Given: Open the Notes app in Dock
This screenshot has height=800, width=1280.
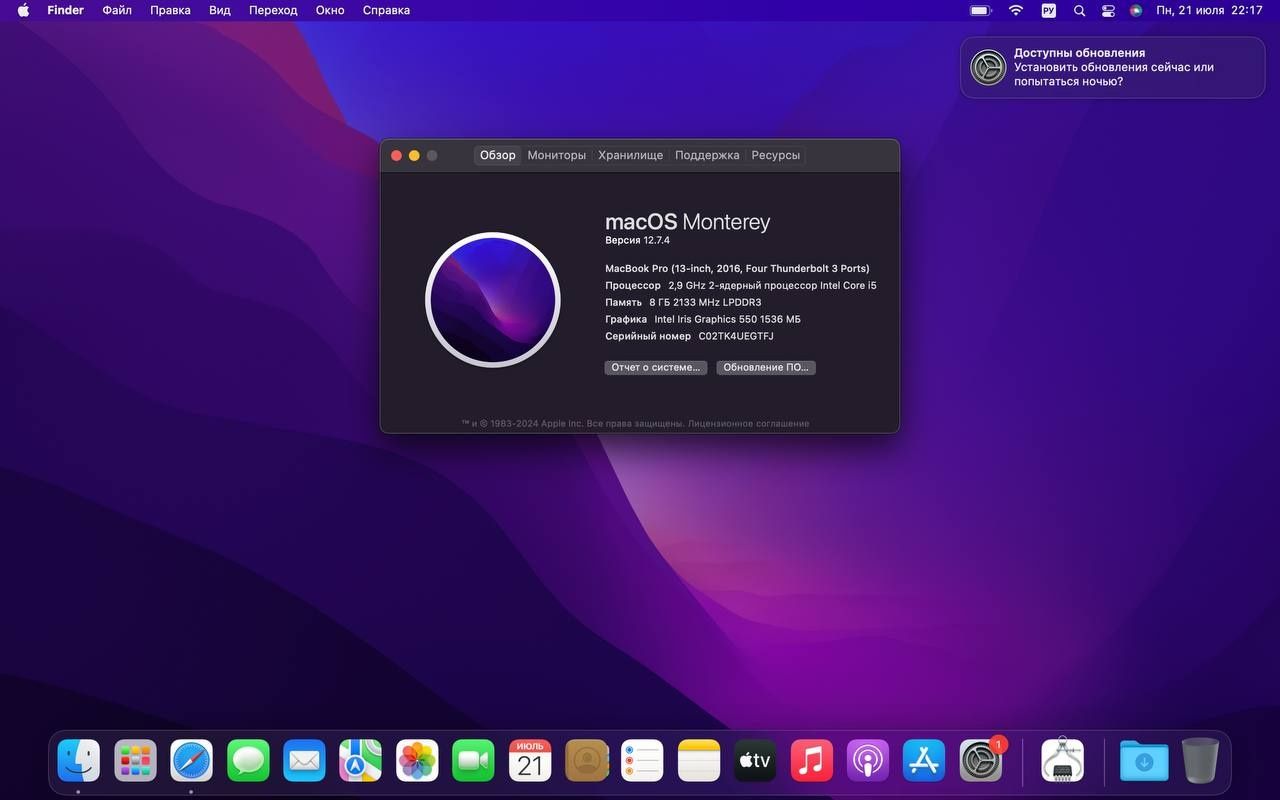Looking at the screenshot, I should (699, 761).
